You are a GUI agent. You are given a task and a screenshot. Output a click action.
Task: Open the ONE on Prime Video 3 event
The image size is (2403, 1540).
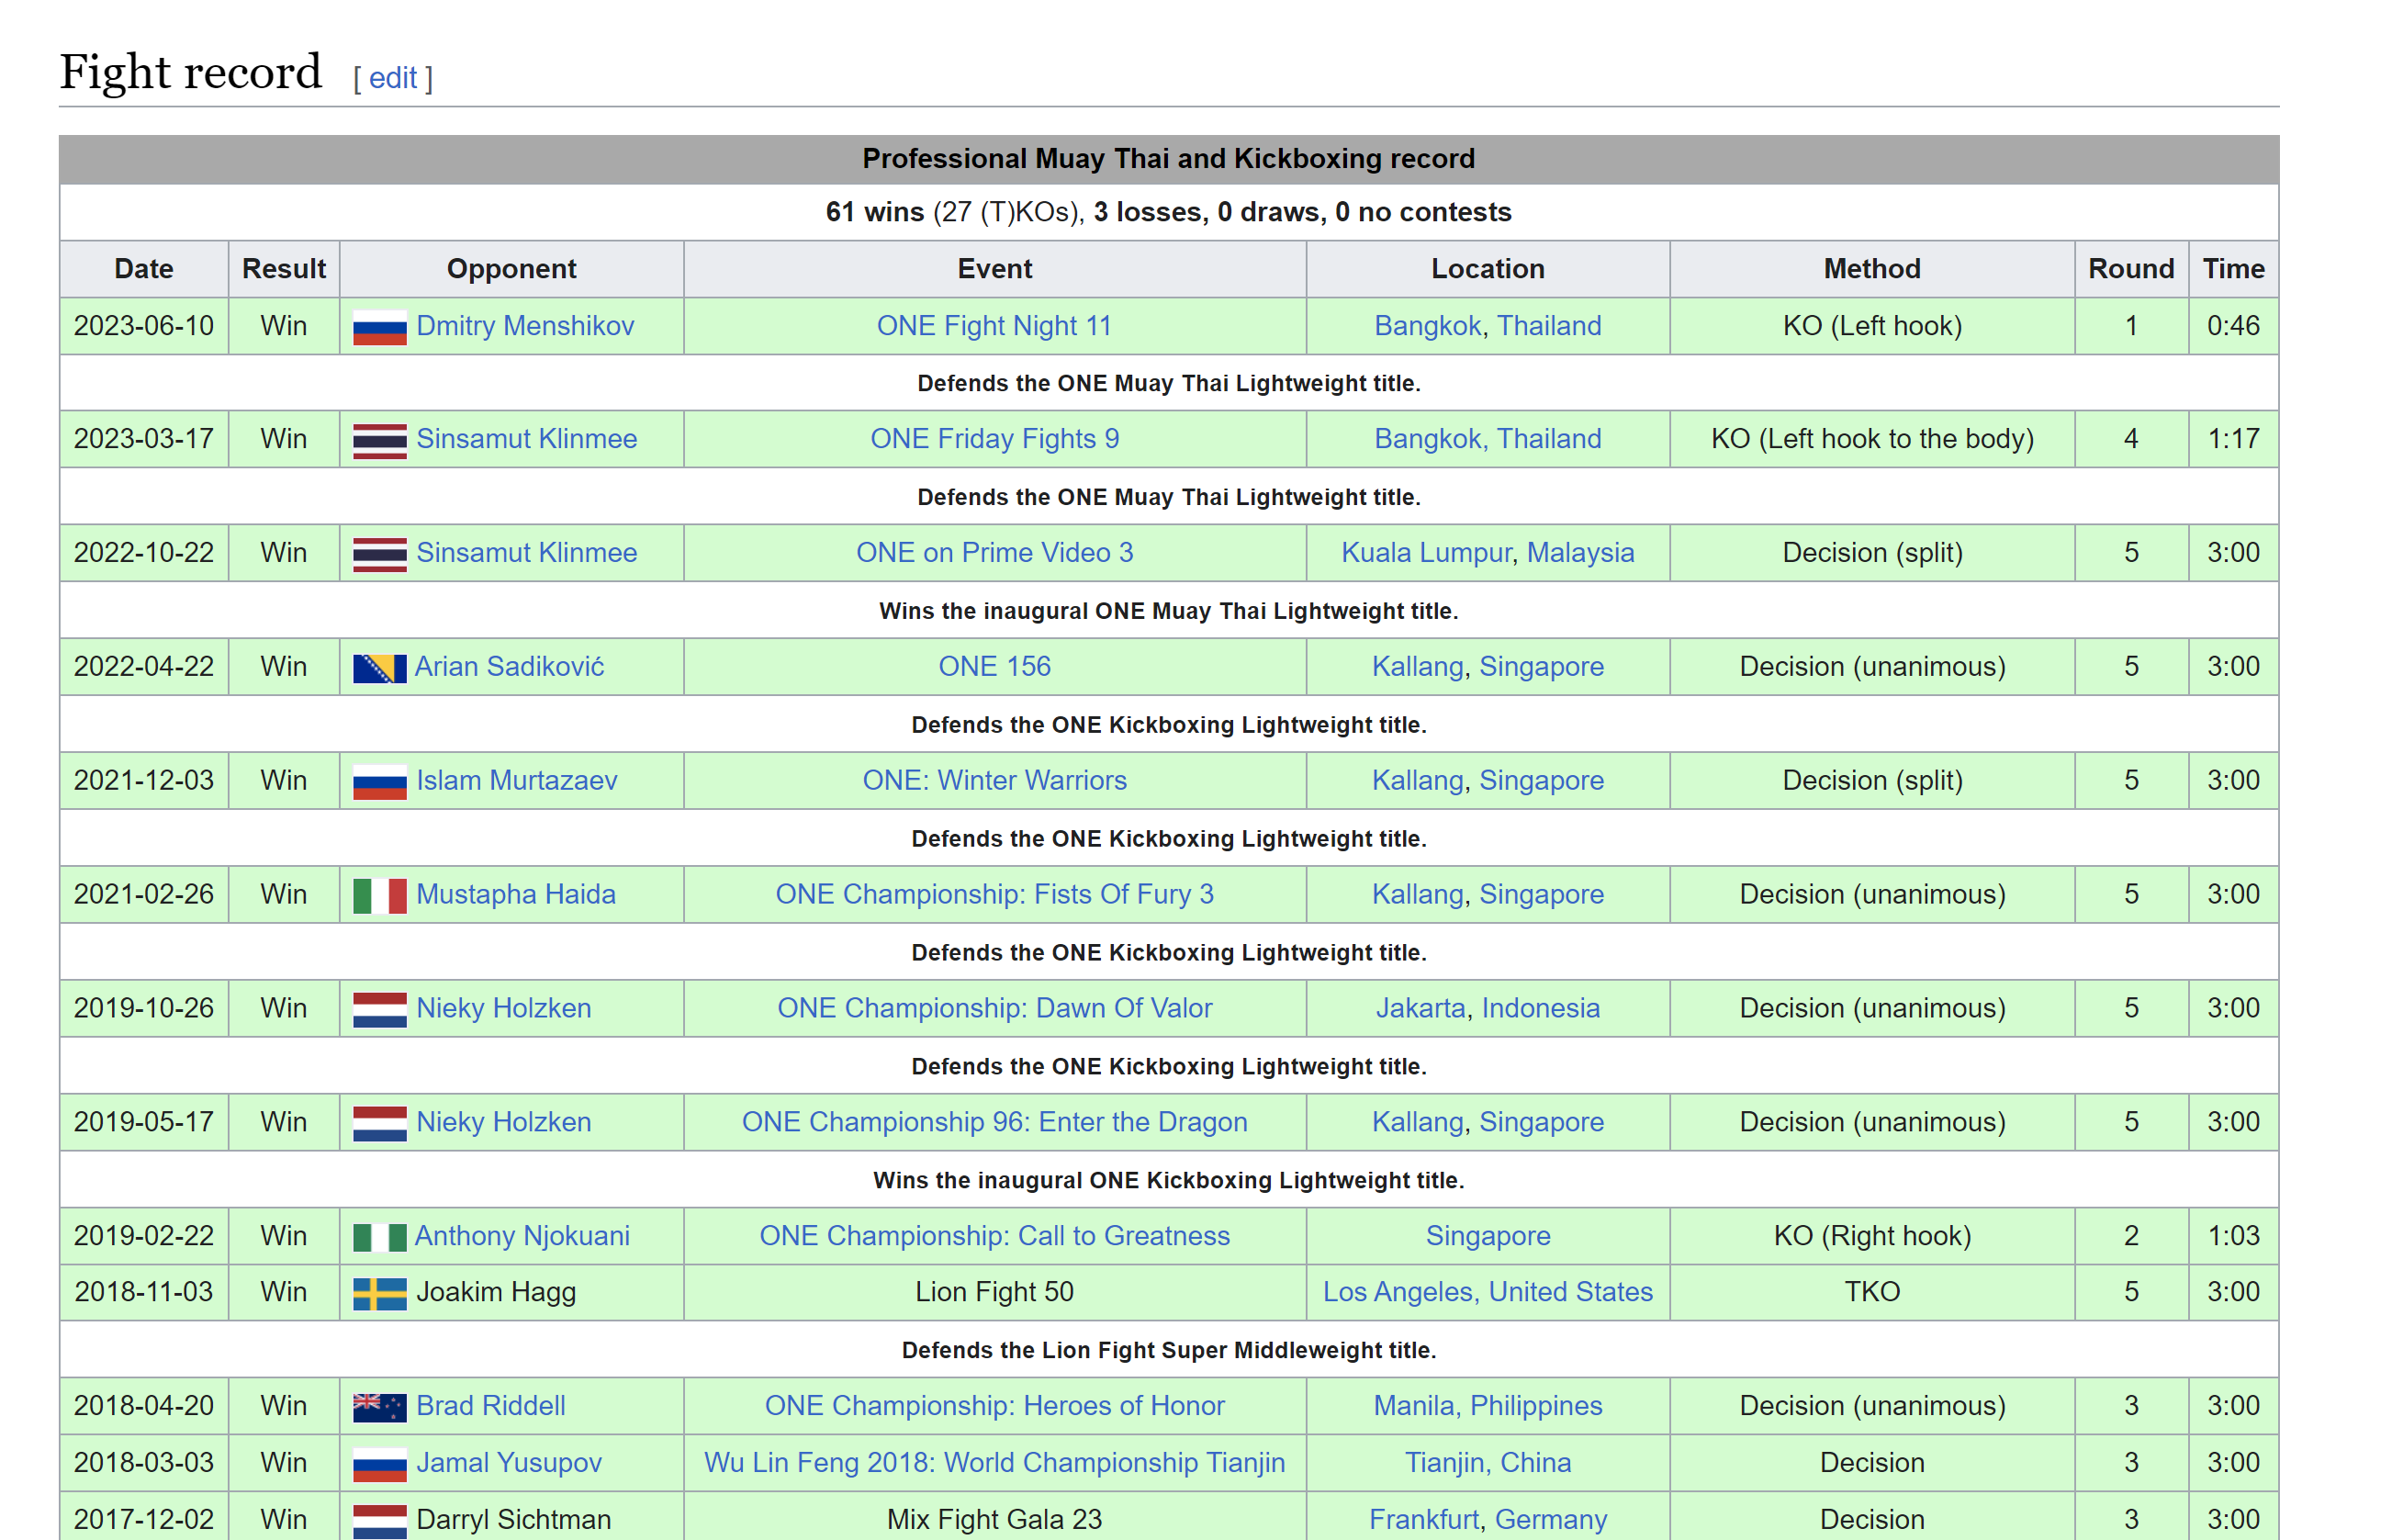[x=994, y=553]
